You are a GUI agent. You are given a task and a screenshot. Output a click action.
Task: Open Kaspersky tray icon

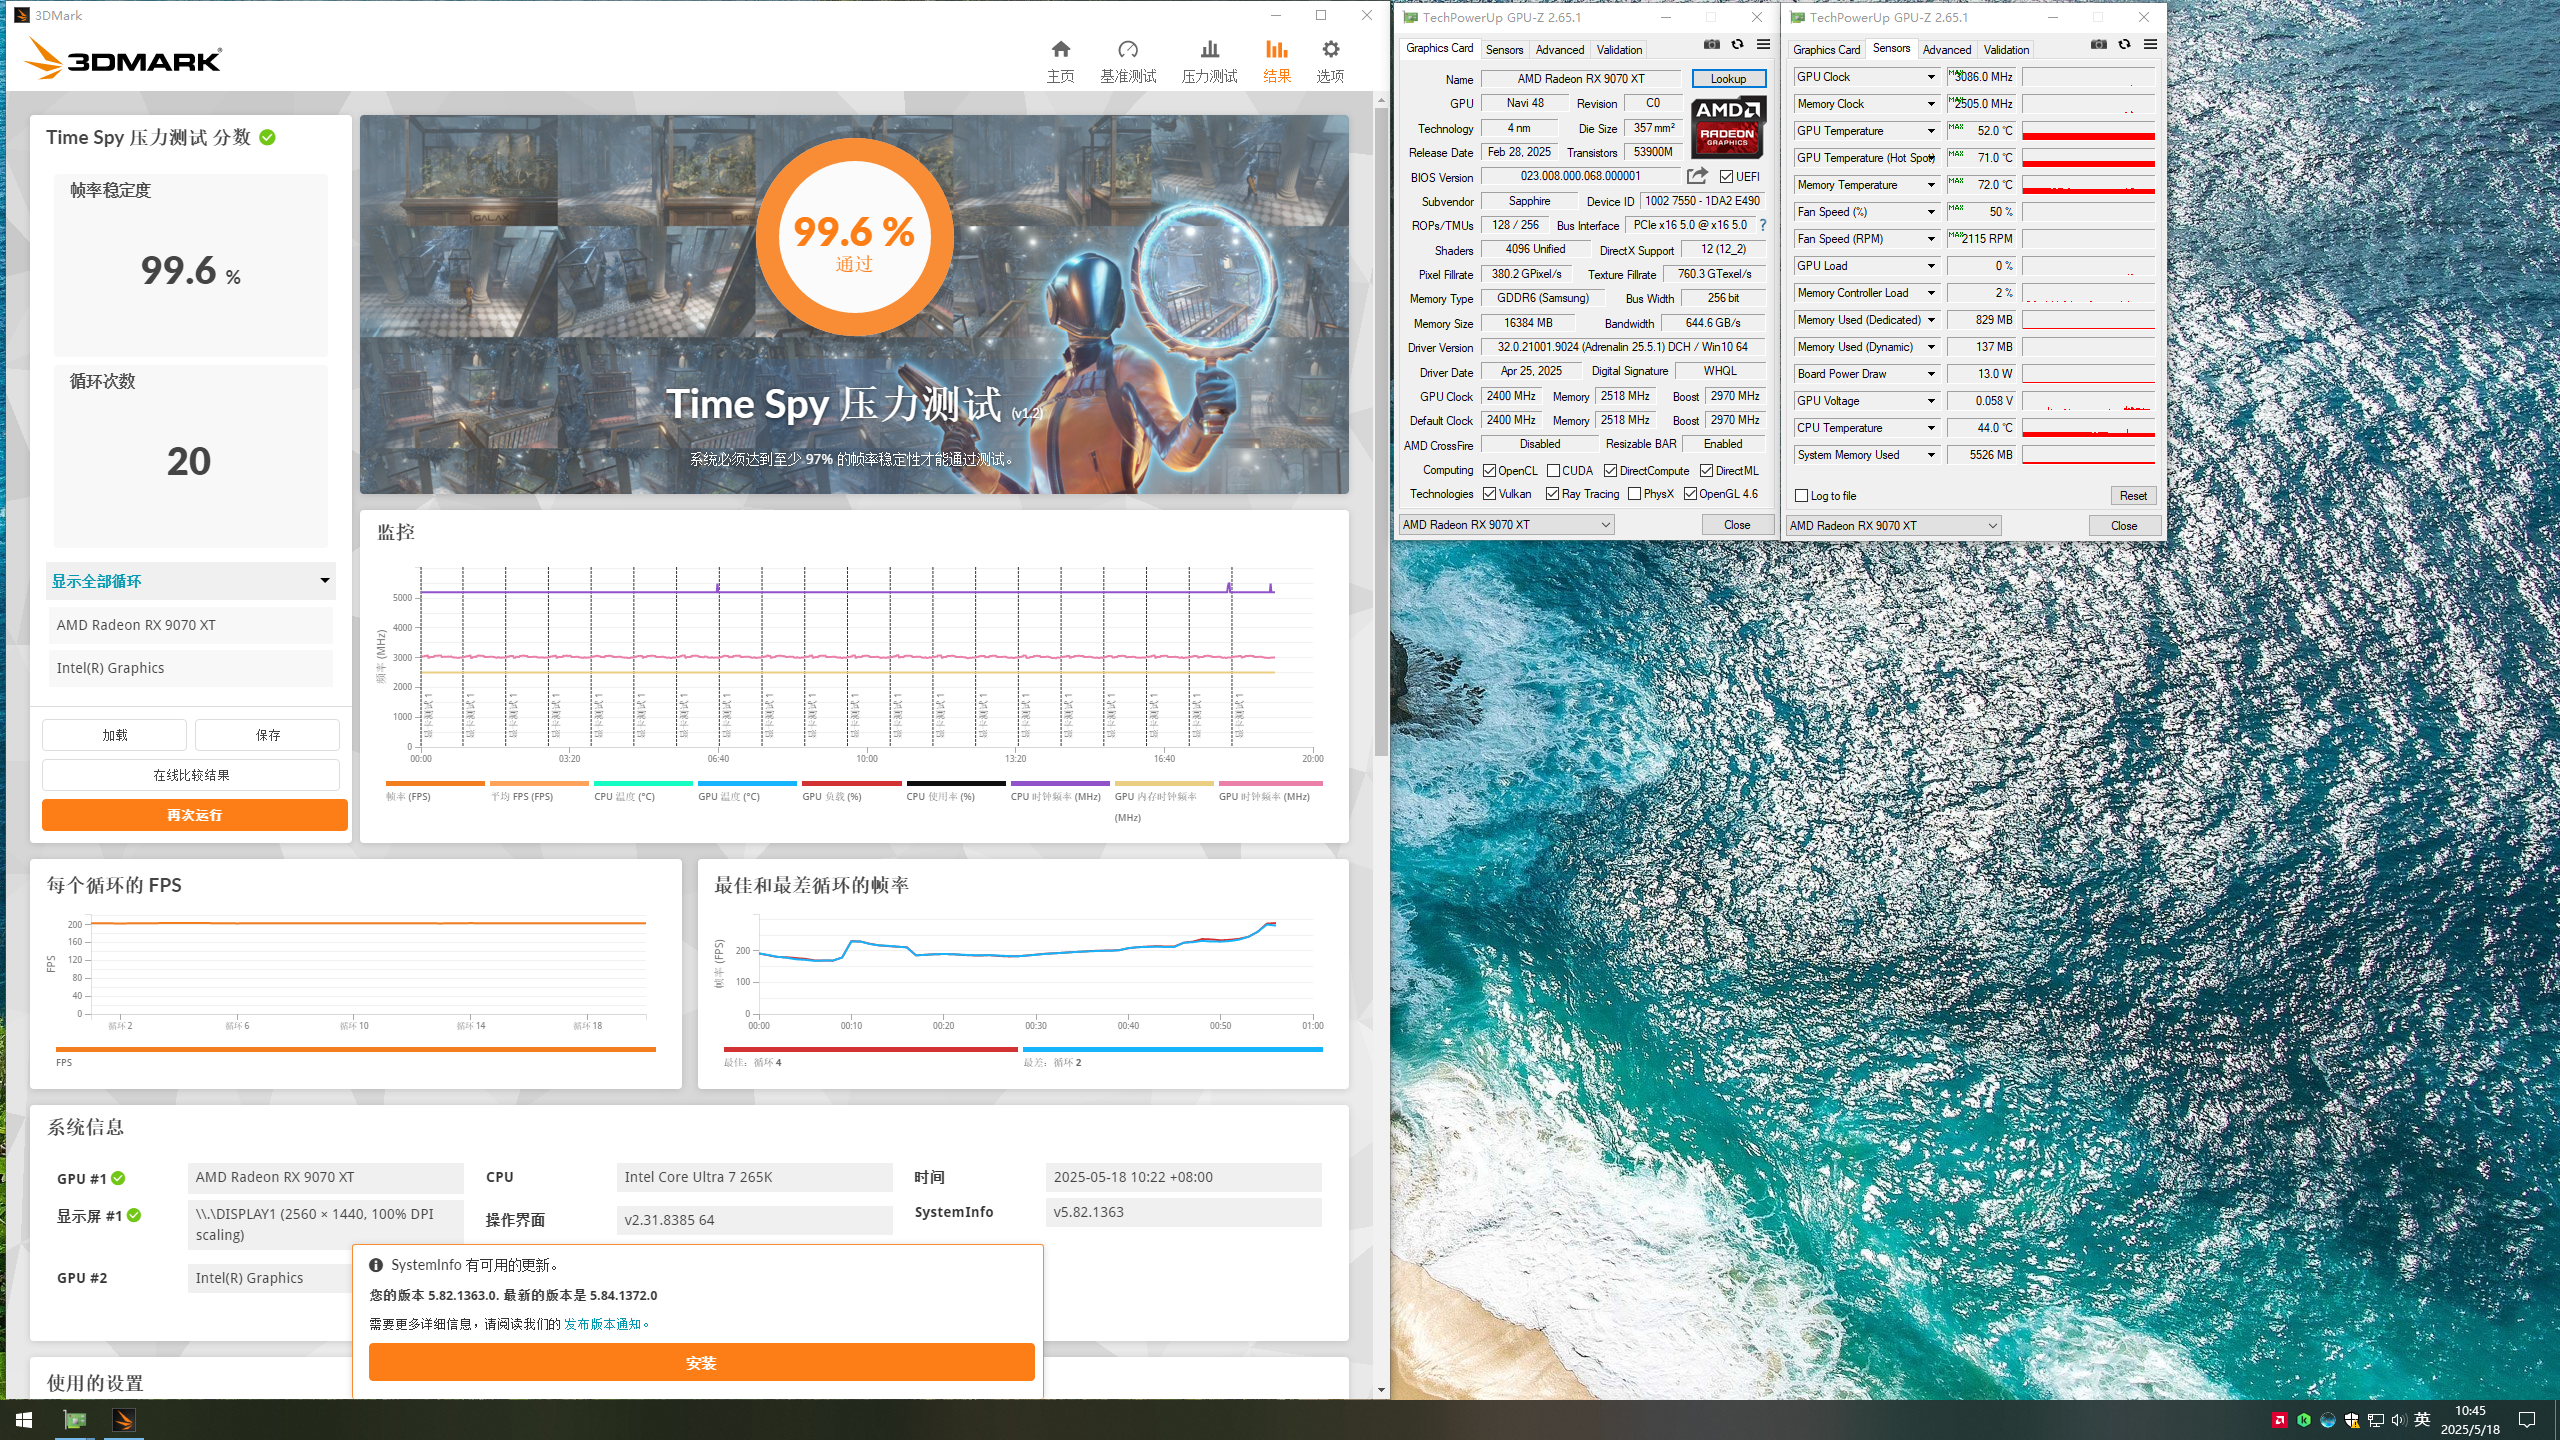(x=2304, y=1420)
